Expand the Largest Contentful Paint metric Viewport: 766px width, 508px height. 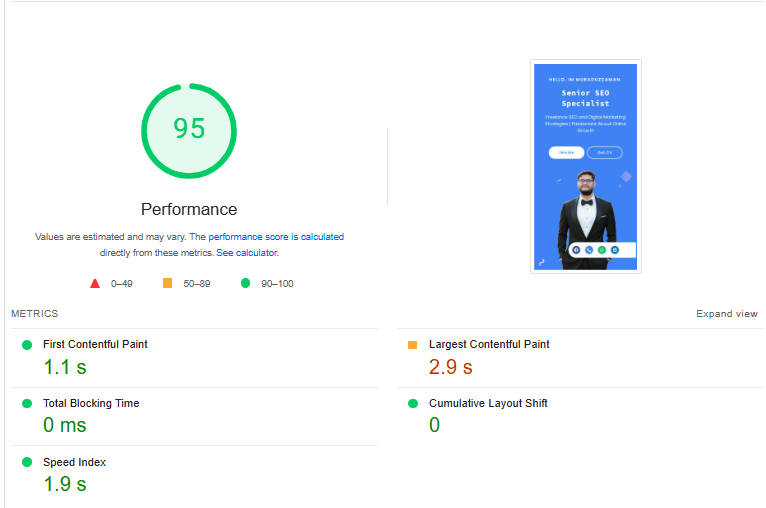pos(489,345)
